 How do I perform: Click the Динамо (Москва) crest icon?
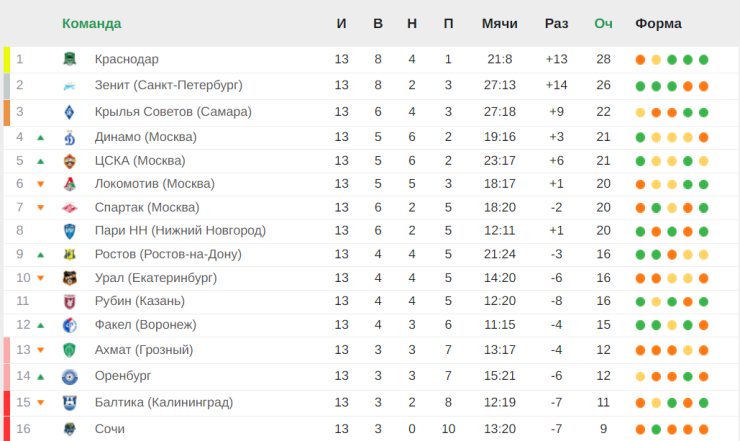70,137
